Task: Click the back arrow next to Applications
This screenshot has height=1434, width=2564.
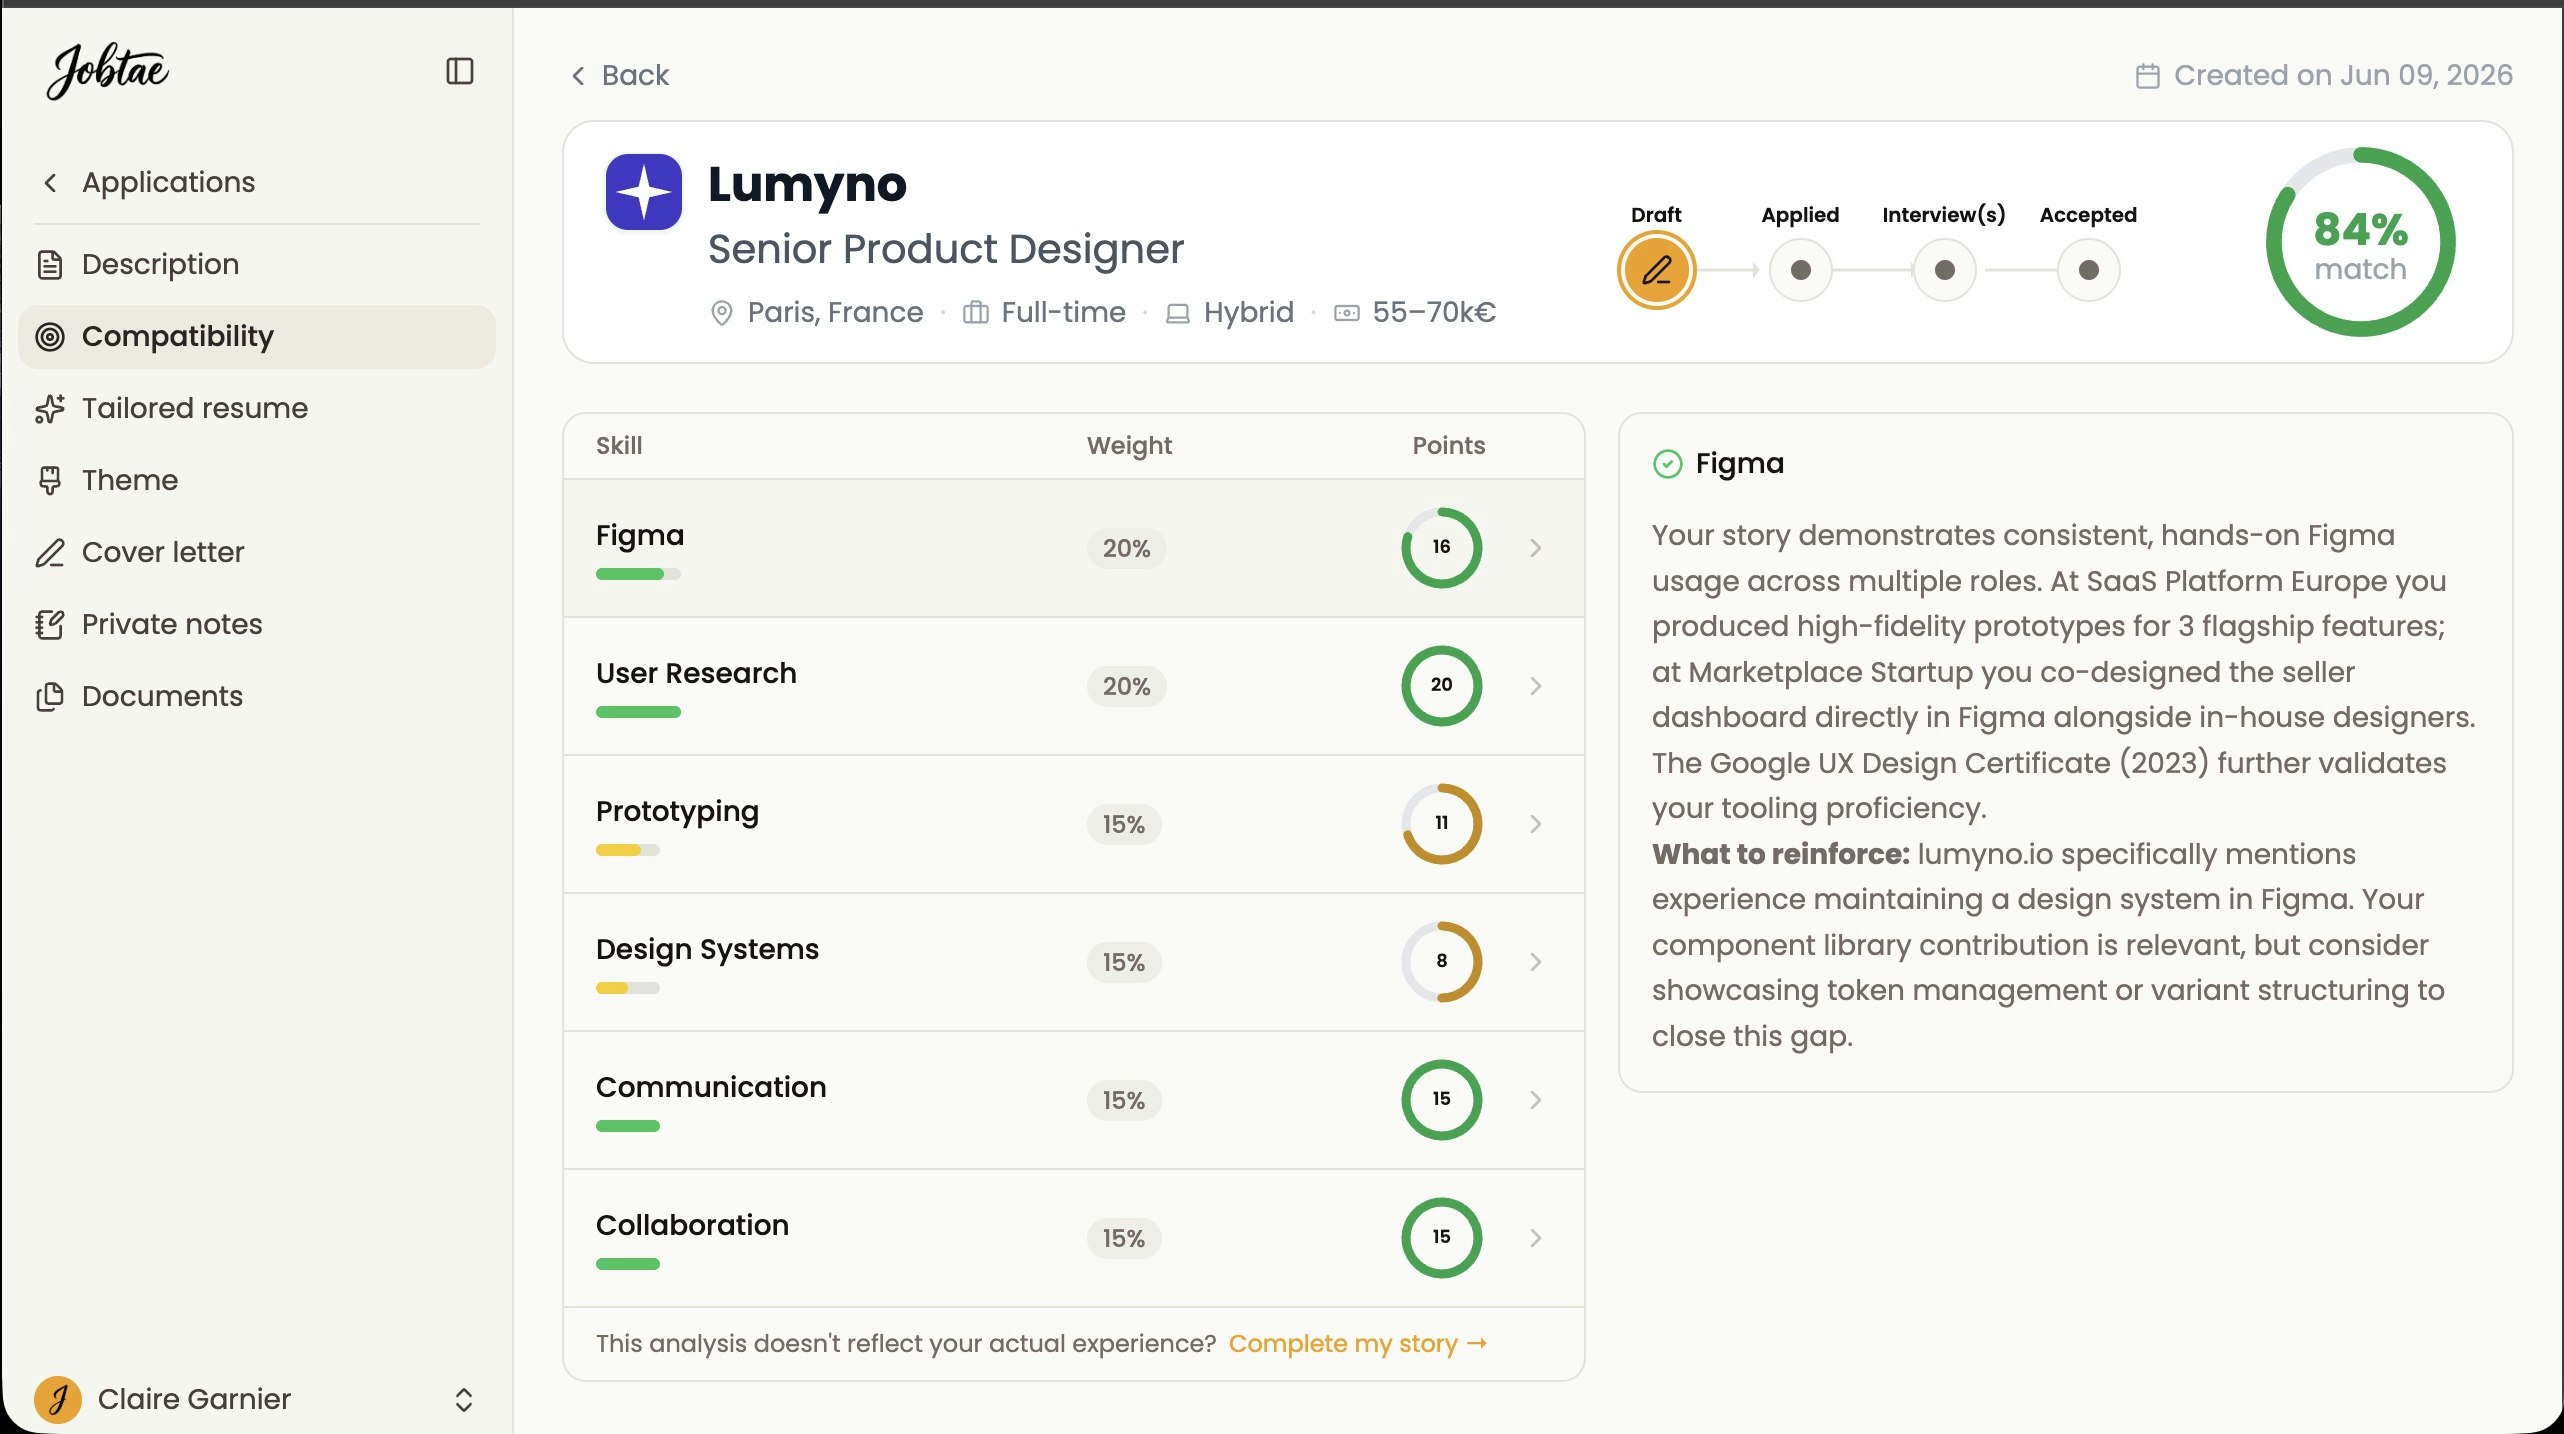Action: coord(50,183)
